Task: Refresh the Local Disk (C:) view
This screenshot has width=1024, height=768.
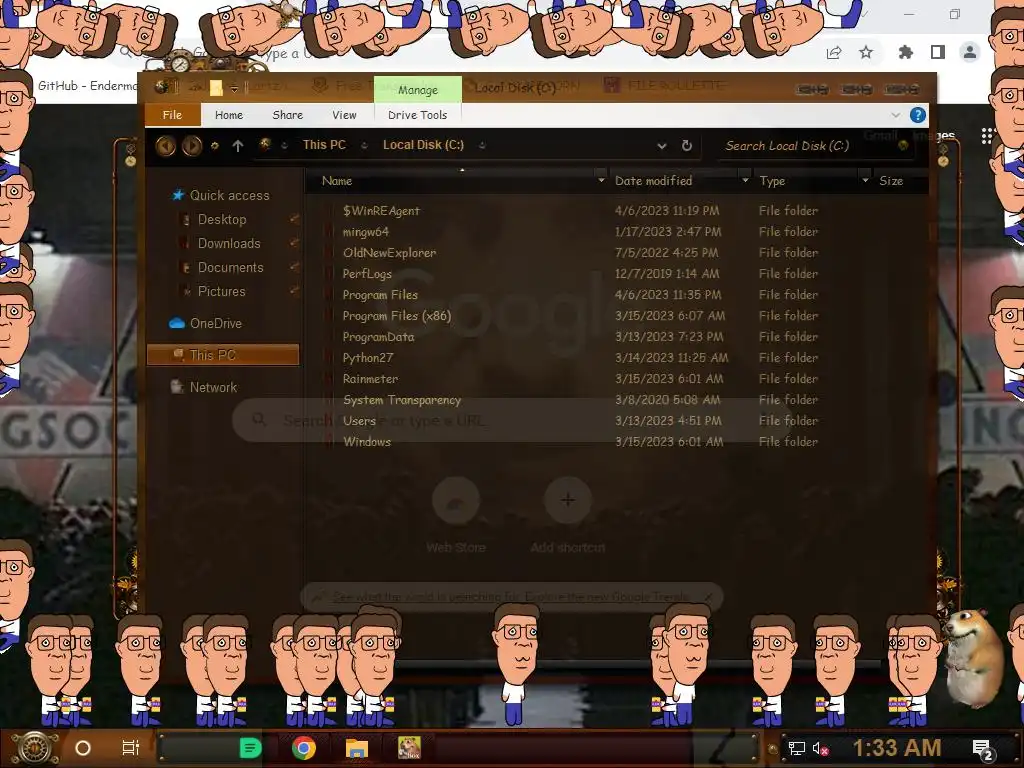Action: [x=686, y=146]
